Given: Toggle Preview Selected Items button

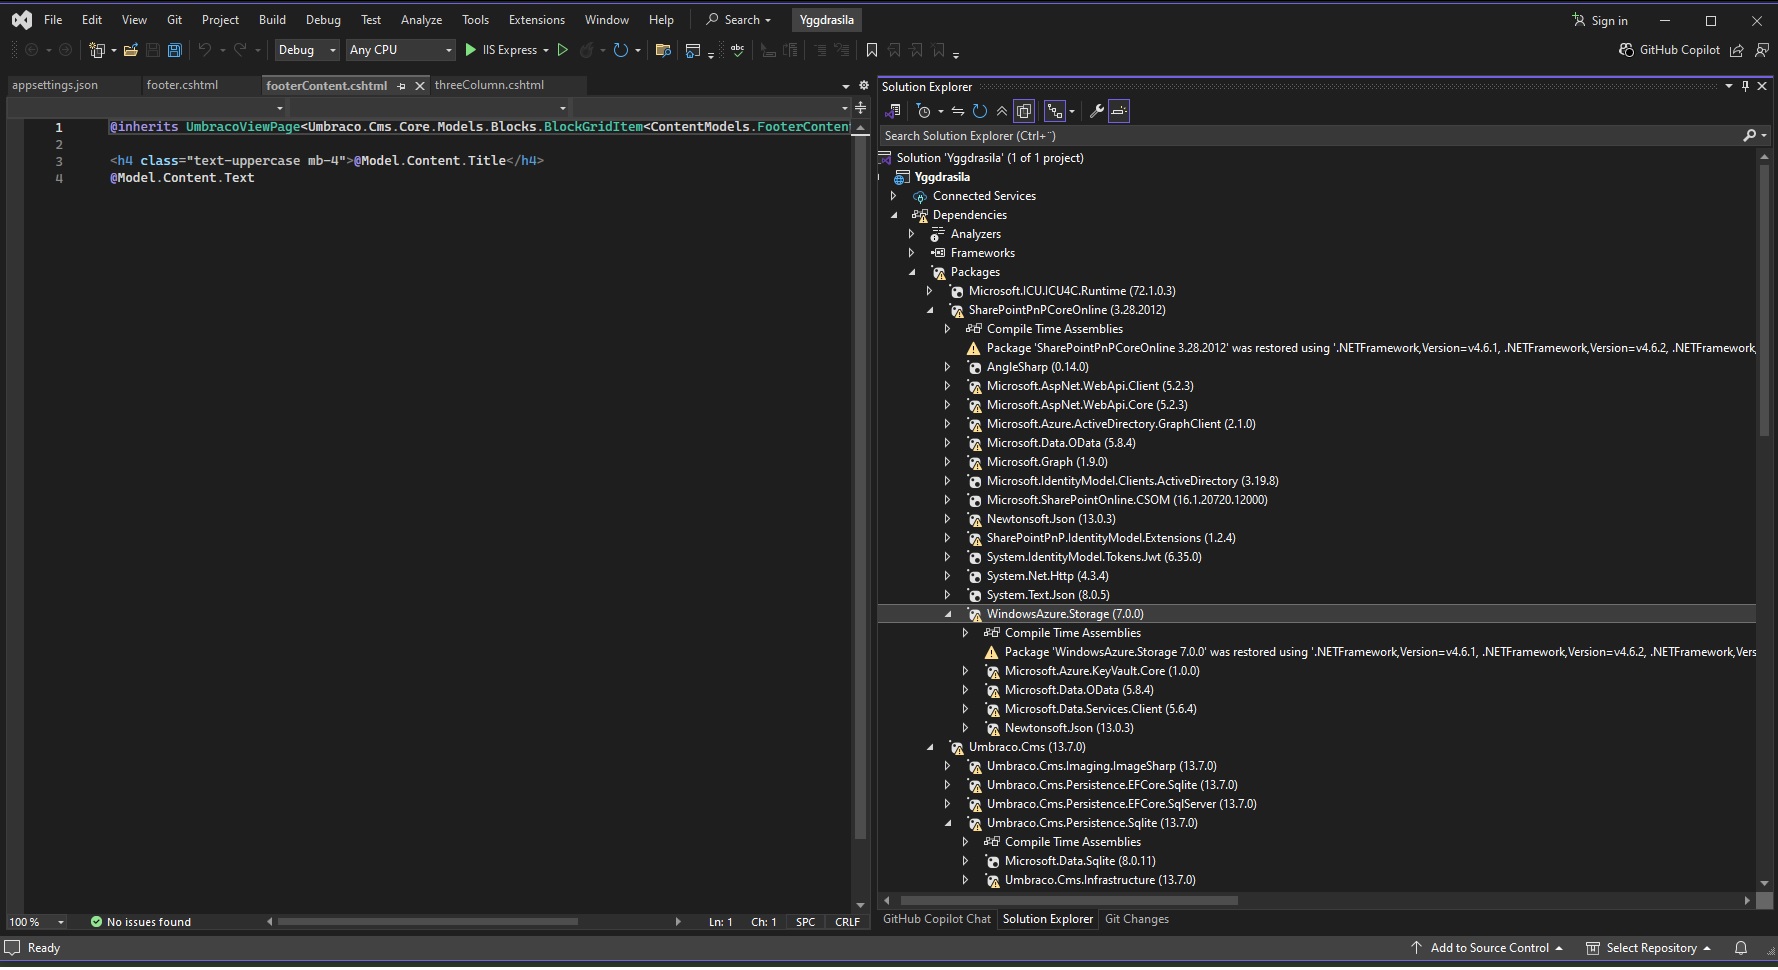Looking at the screenshot, I should (x=1119, y=111).
